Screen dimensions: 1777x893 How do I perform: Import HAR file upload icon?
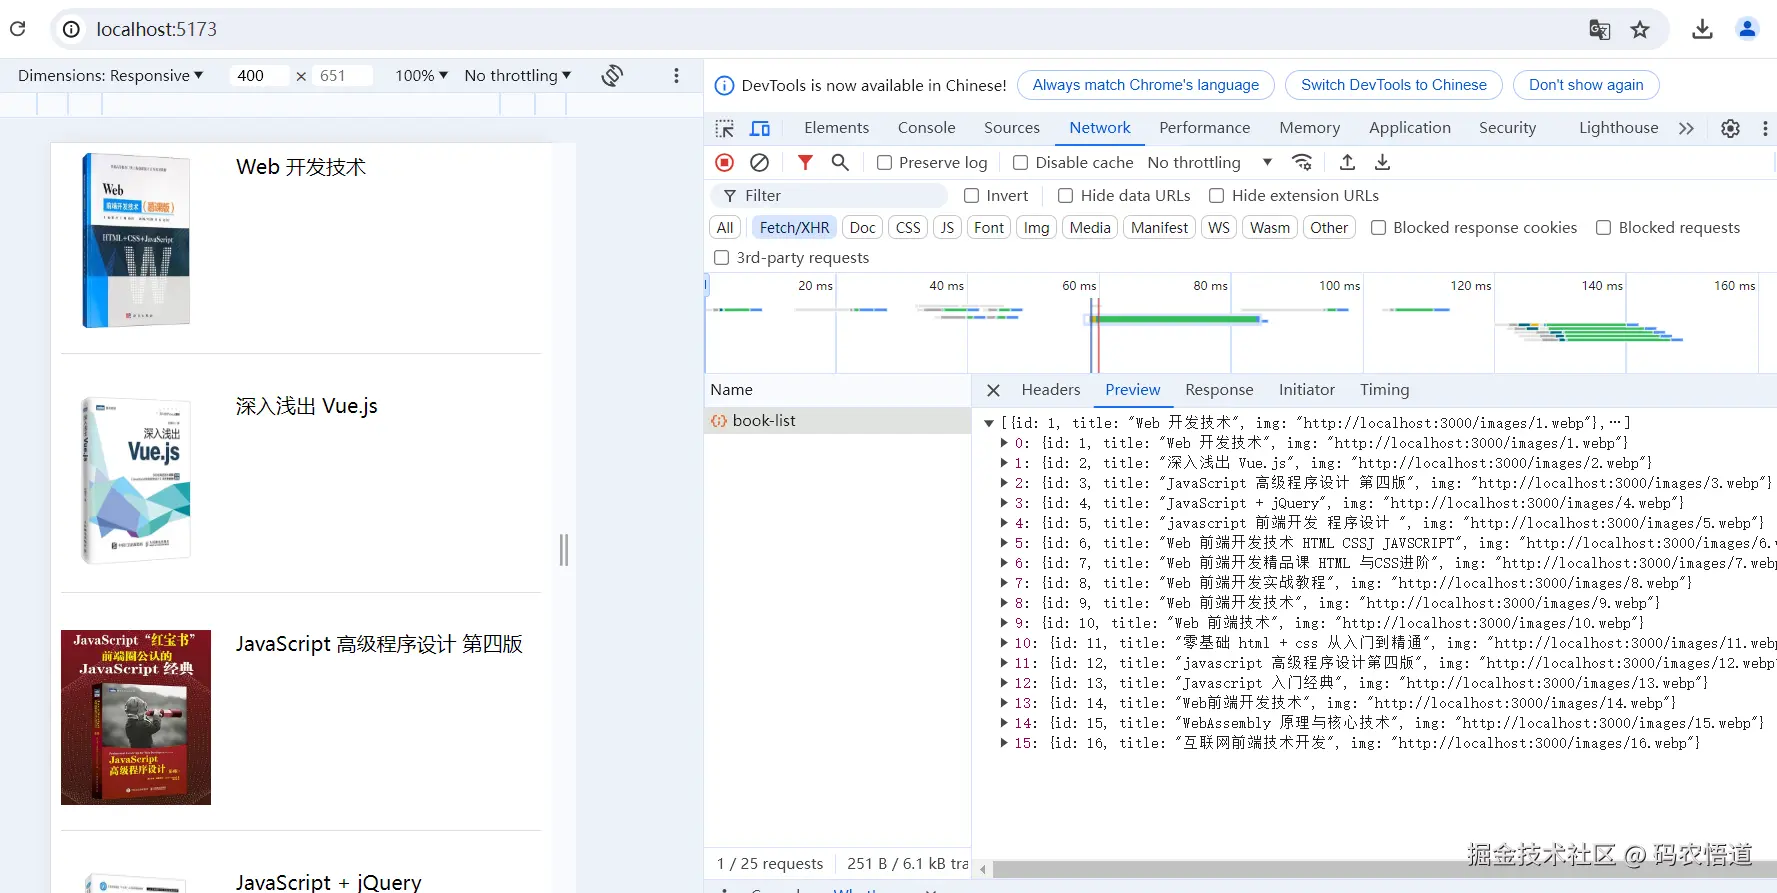(x=1347, y=162)
